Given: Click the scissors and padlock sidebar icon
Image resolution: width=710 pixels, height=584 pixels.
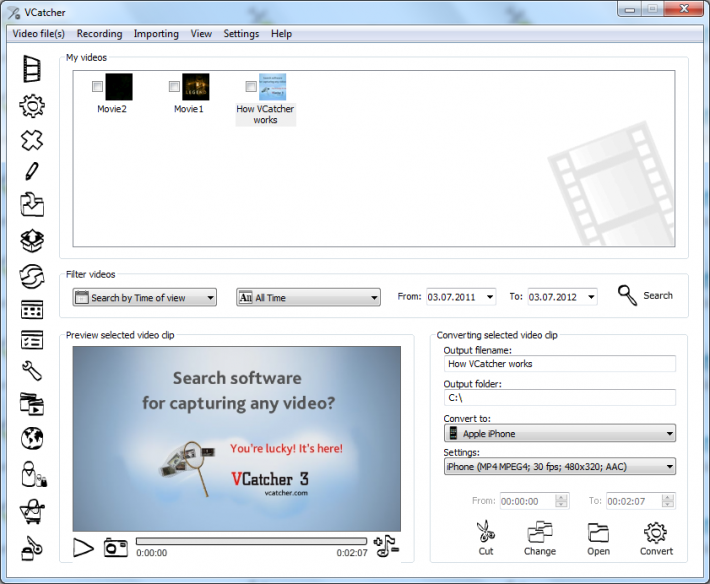Looking at the screenshot, I should [32, 549].
